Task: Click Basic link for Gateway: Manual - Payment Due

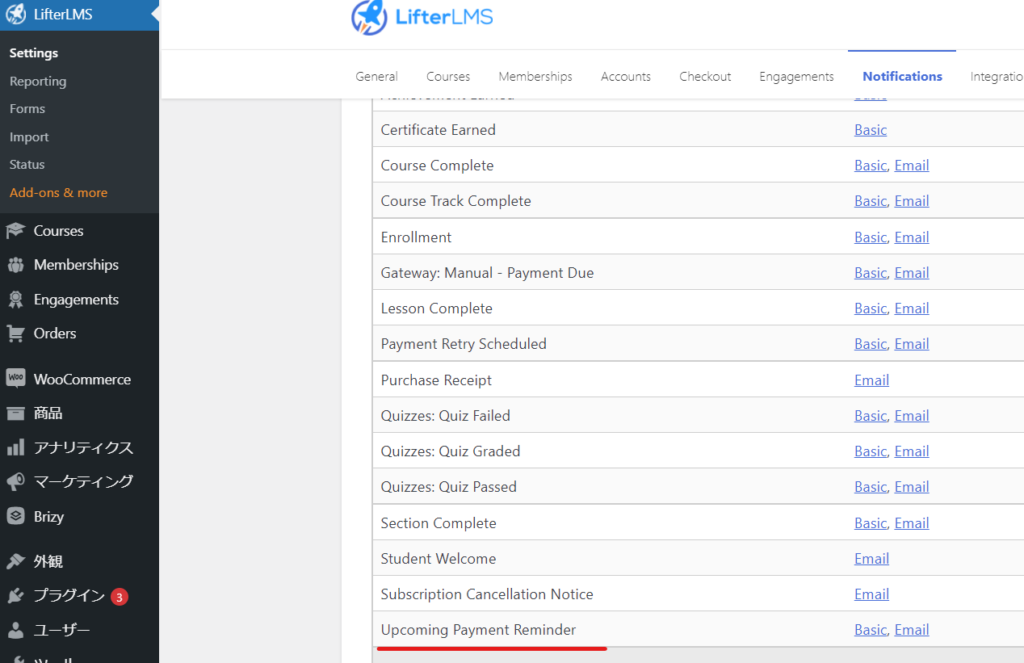Action: [871, 273]
